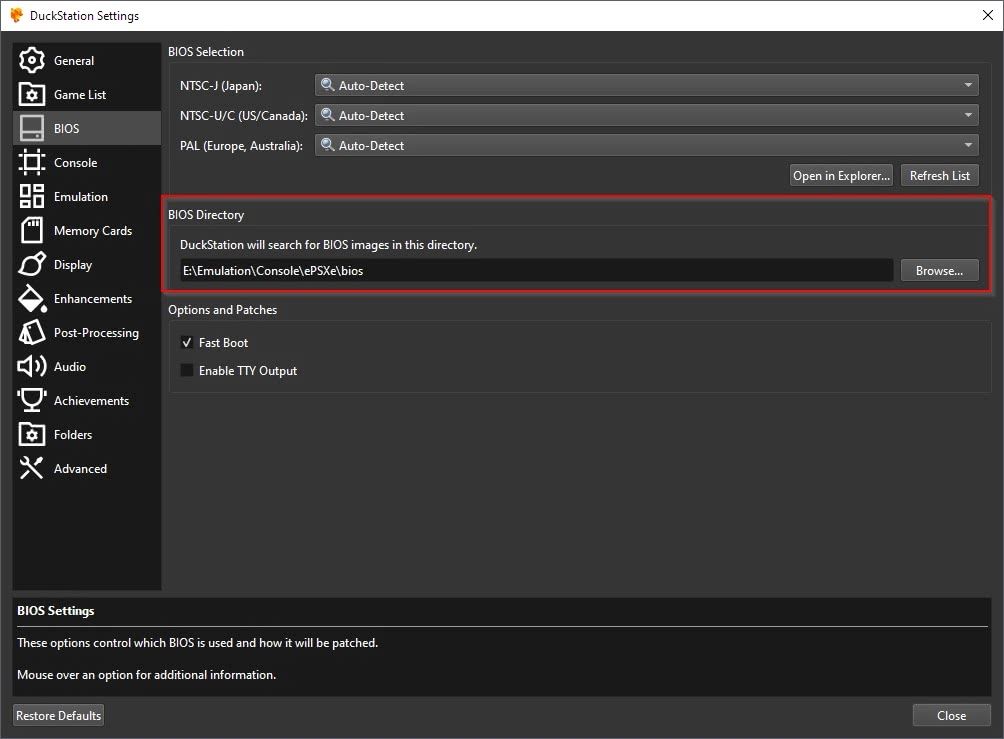Screen dimensions: 1004x739
Task: Click the Achievements trophy icon
Action: point(31,400)
